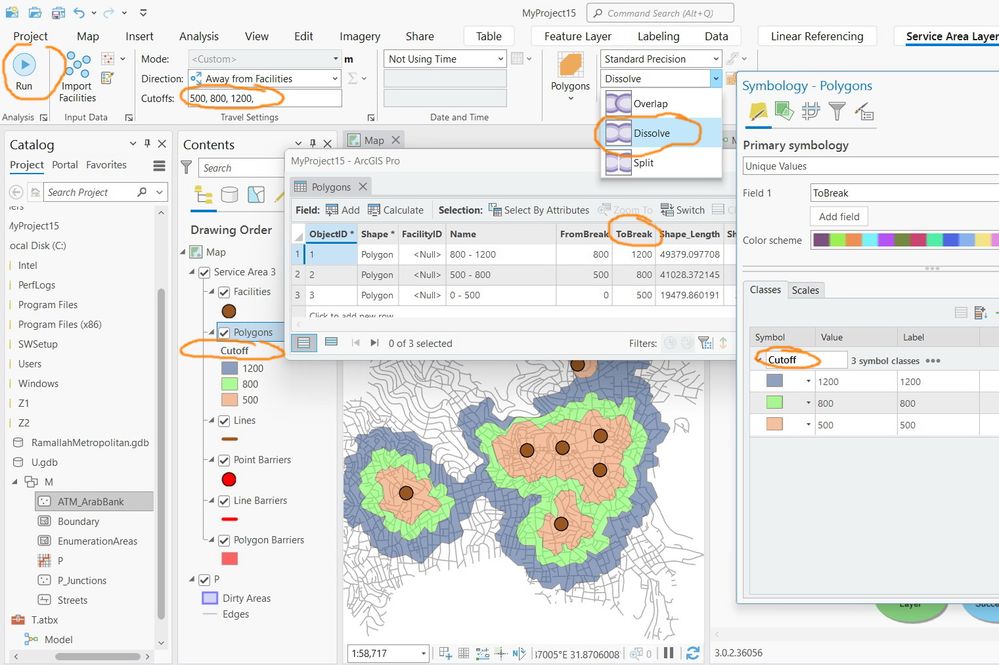Open Direction dropdown Away from Facilities

pyautogui.click(x=264, y=78)
